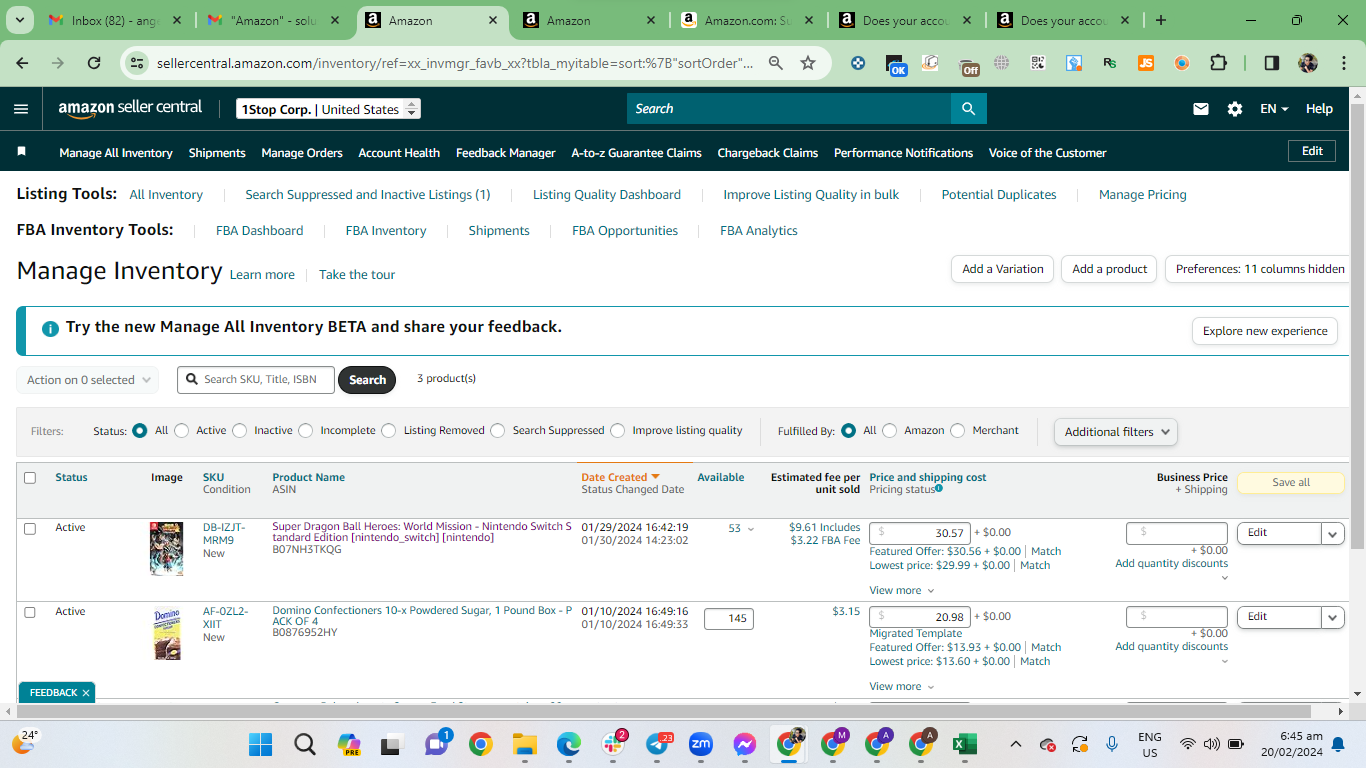The height and width of the screenshot is (768, 1366).
Task: Switch to the Gmail Inbox (82) browser tab
Action: (115, 20)
